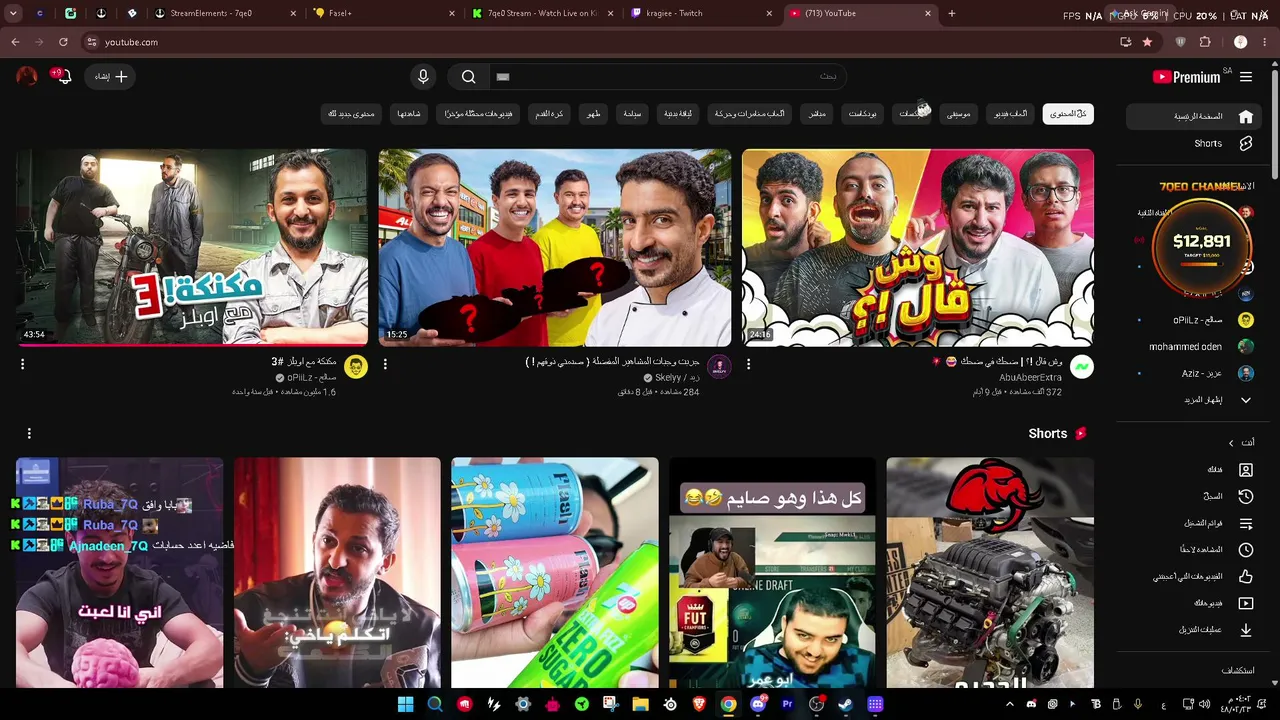Open Premiere Pro from the taskbar

pyautogui.click(x=787, y=704)
